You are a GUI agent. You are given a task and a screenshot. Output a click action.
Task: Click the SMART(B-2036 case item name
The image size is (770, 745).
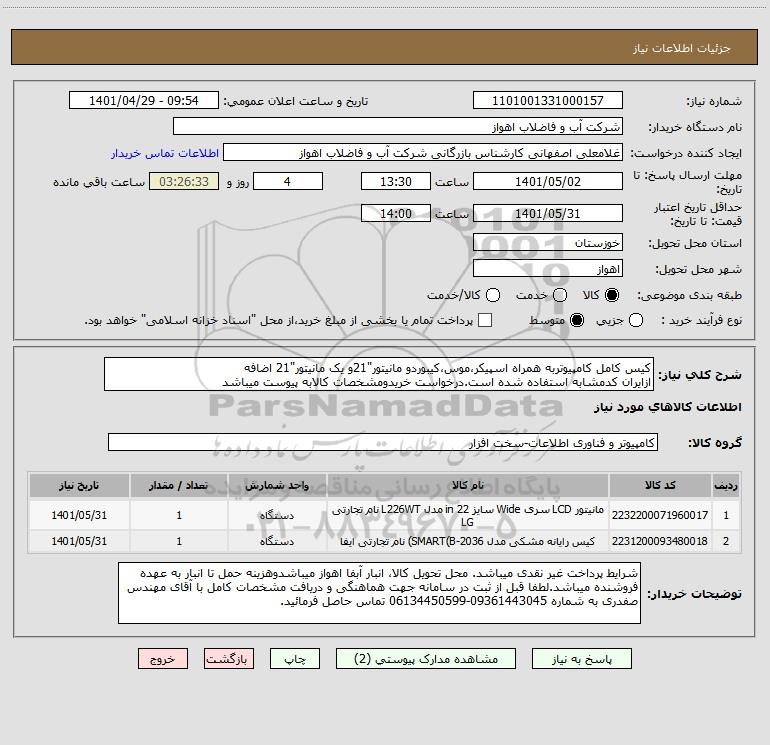[x=468, y=541]
